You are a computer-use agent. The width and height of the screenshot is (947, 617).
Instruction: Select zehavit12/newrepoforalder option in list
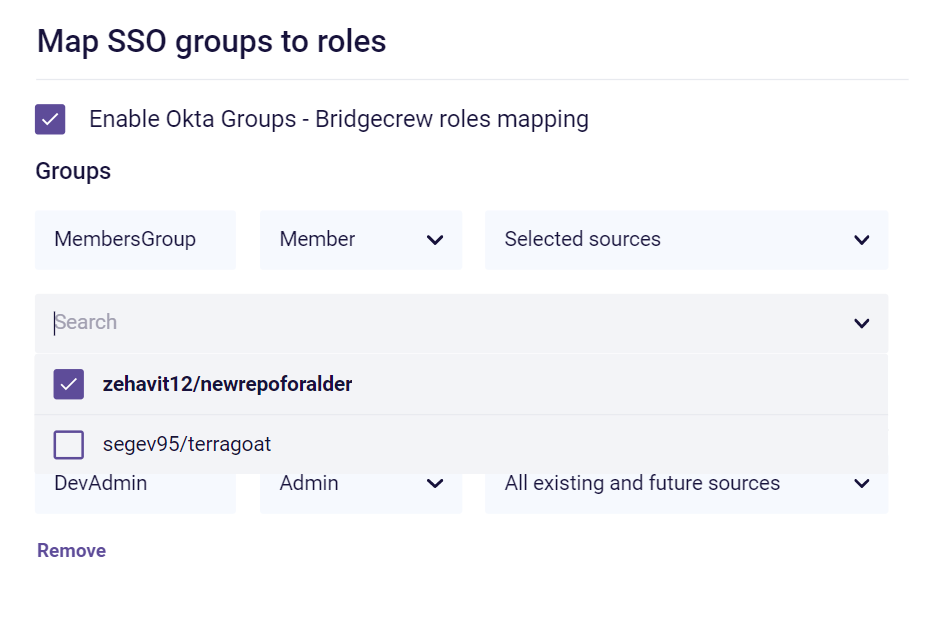(227, 384)
